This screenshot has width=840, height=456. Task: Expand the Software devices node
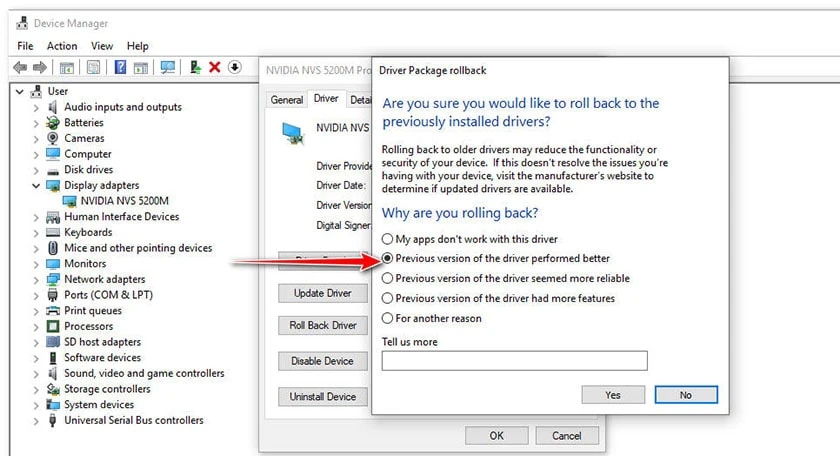point(36,358)
